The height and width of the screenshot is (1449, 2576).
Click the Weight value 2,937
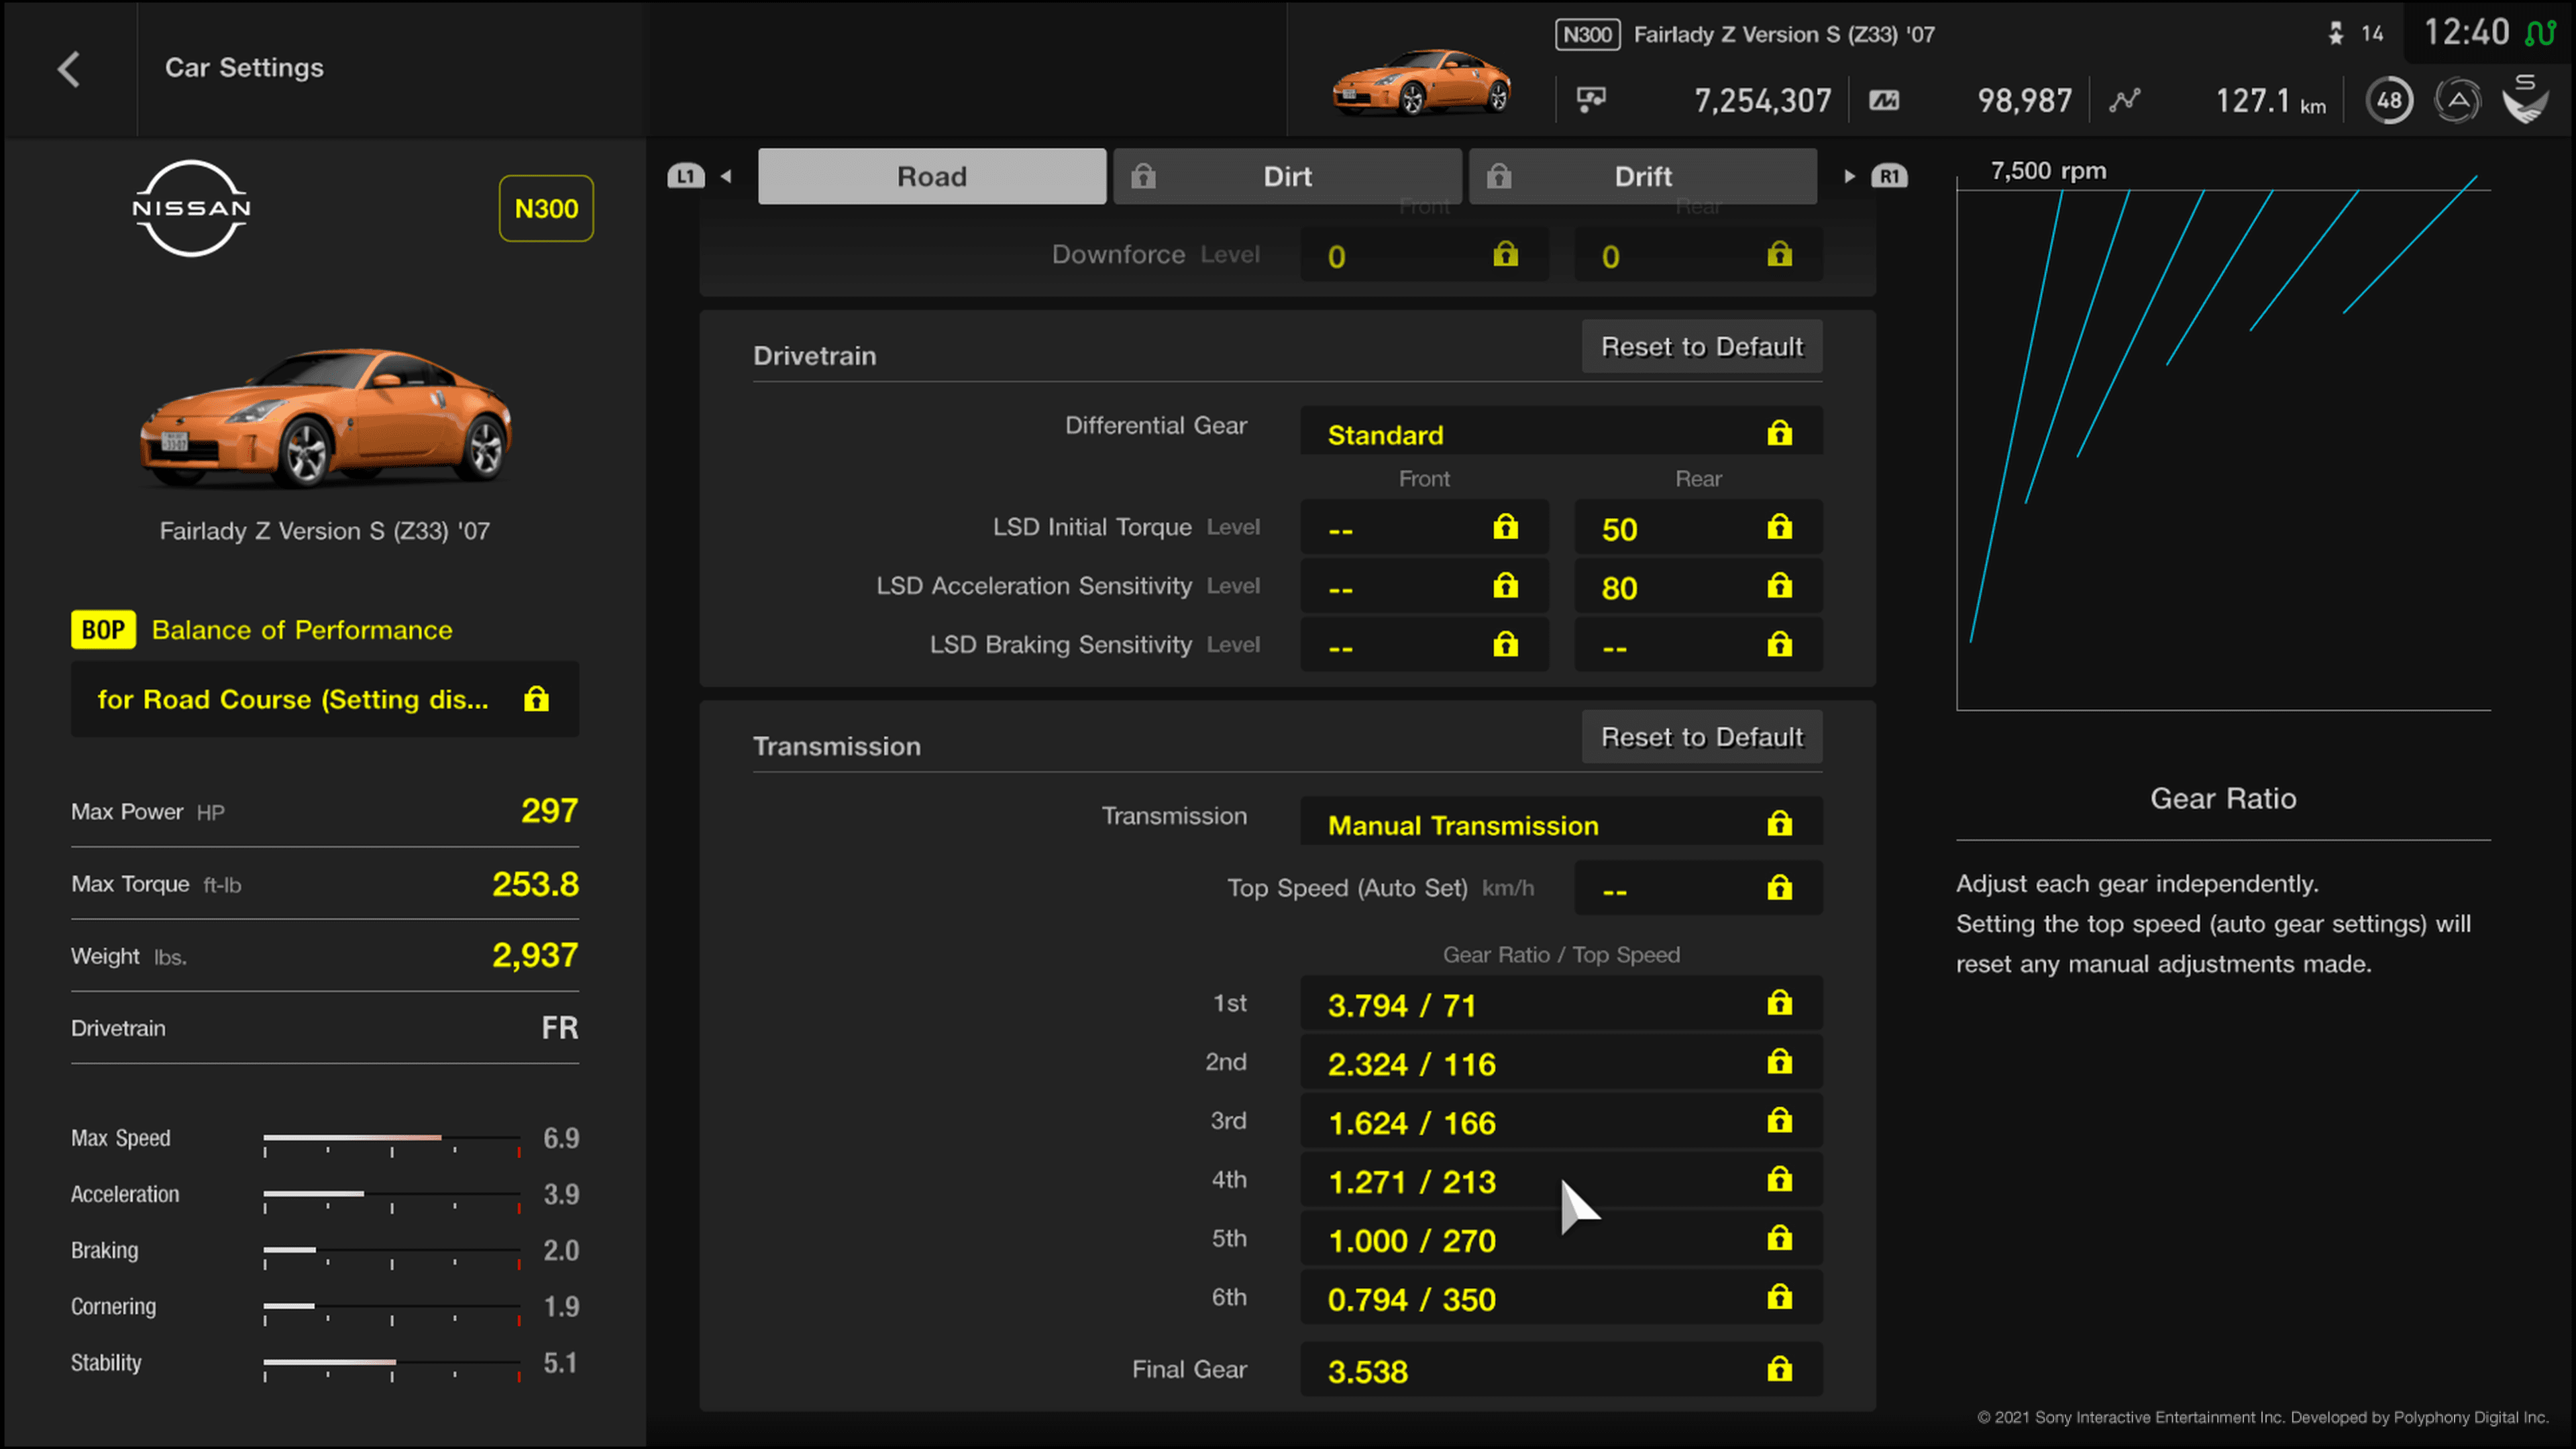pos(535,955)
